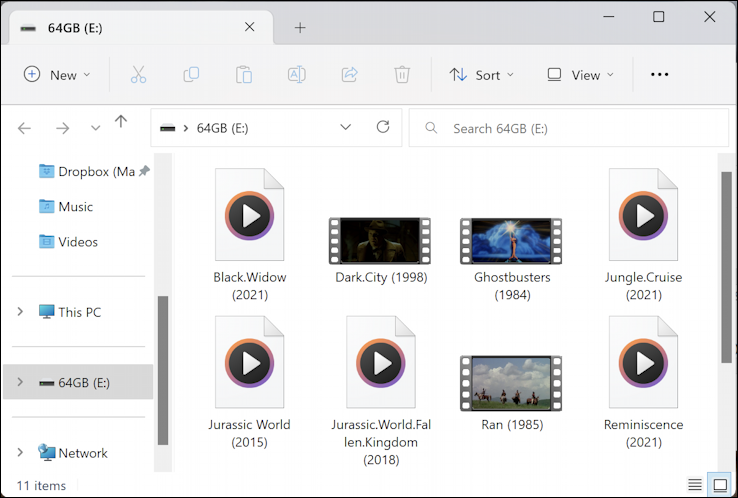
Task: Click the Cut scissors icon
Action: pos(138,75)
